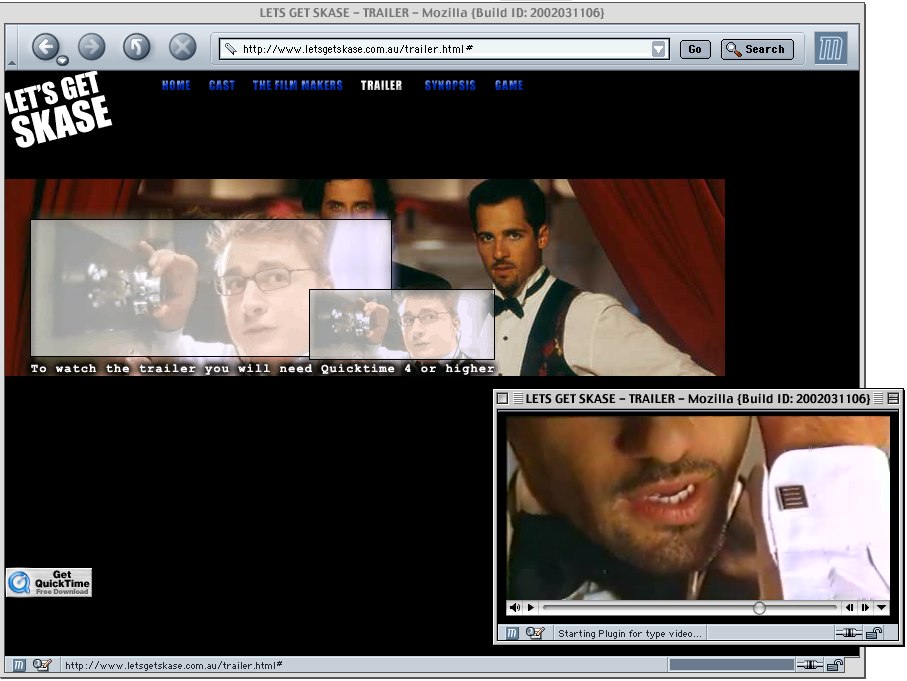Viewport: 907px width, 681px height.
Task: Click security lock icon in main status bar
Action: (835, 665)
